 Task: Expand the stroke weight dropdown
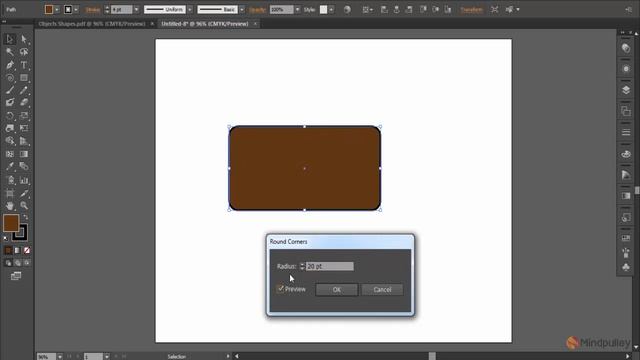tap(136, 9)
